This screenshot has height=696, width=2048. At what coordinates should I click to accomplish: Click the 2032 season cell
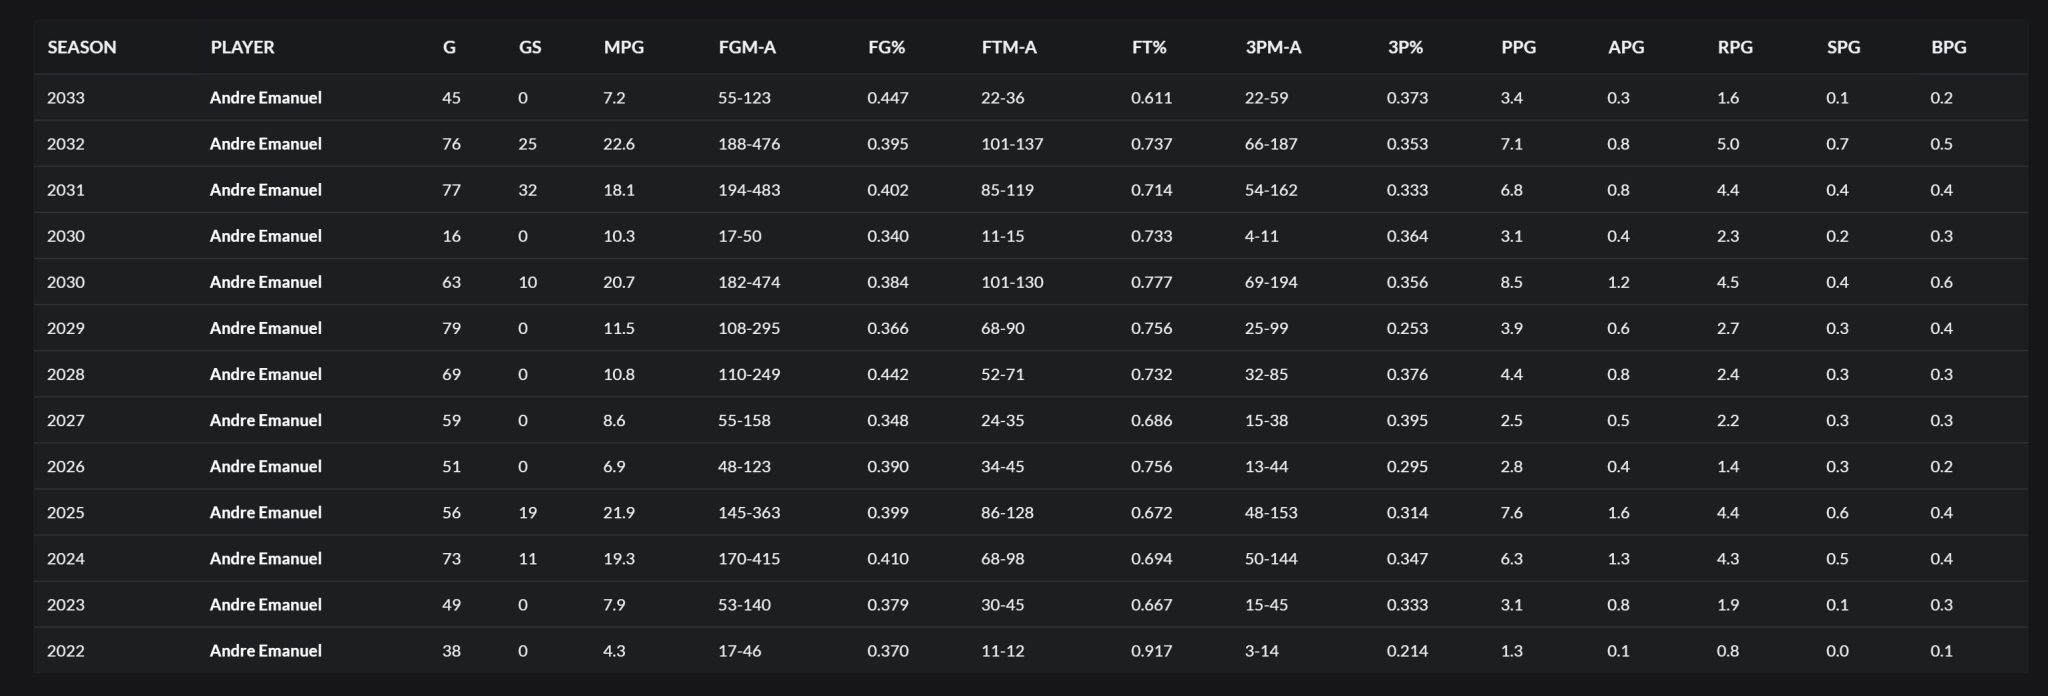pos(66,144)
